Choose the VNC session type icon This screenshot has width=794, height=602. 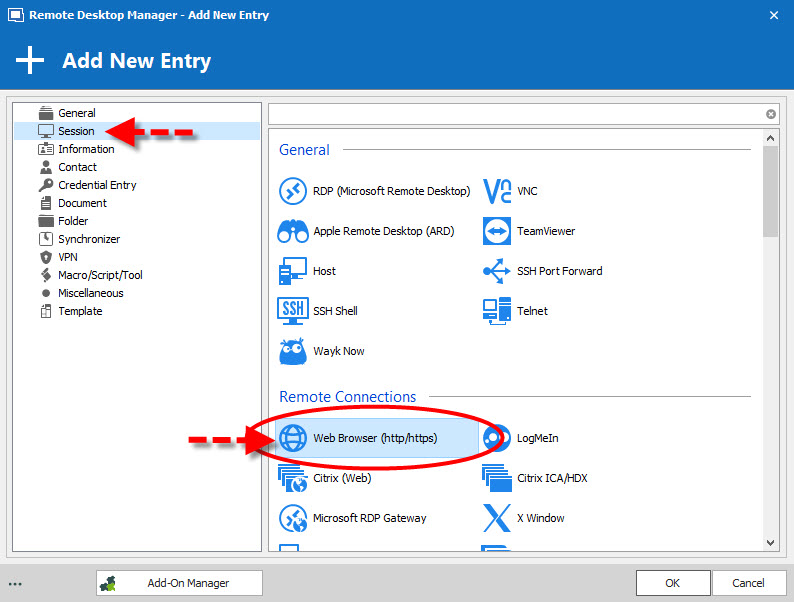click(497, 191)
